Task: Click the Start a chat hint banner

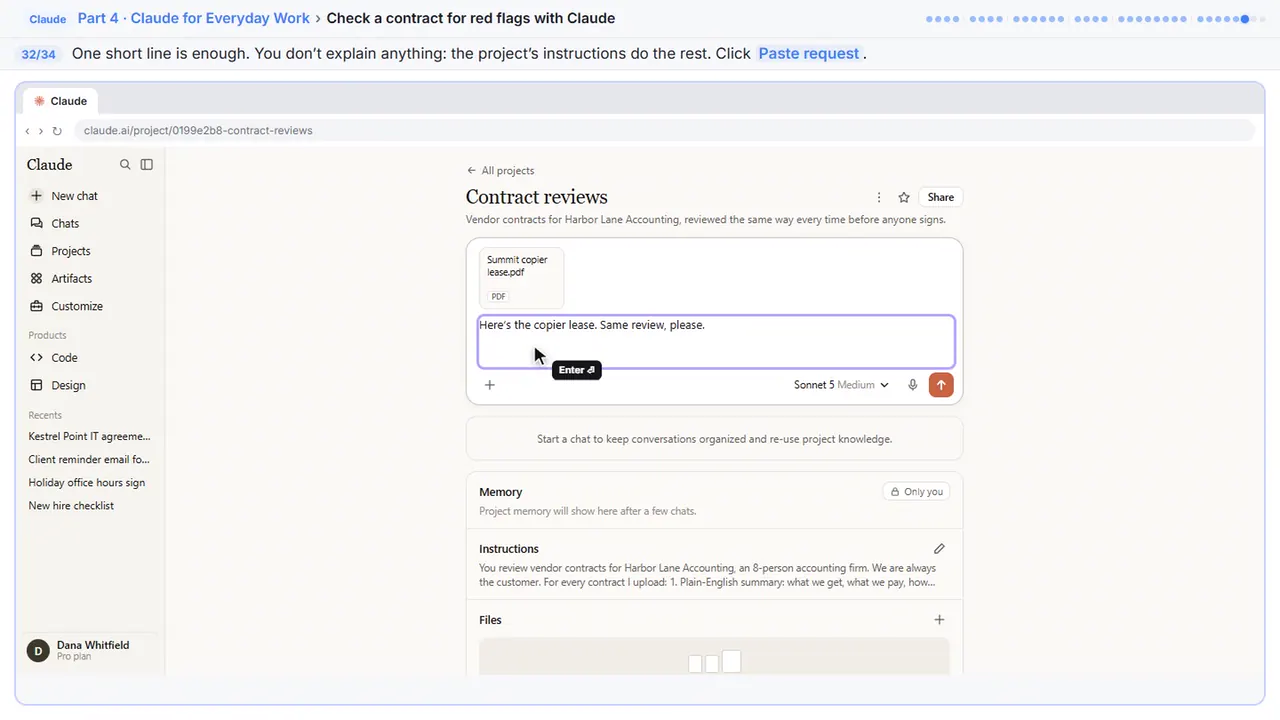Action: click(714, 439)
